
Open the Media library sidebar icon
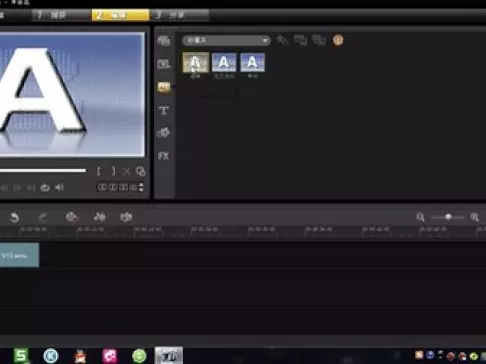coord(164,41)
